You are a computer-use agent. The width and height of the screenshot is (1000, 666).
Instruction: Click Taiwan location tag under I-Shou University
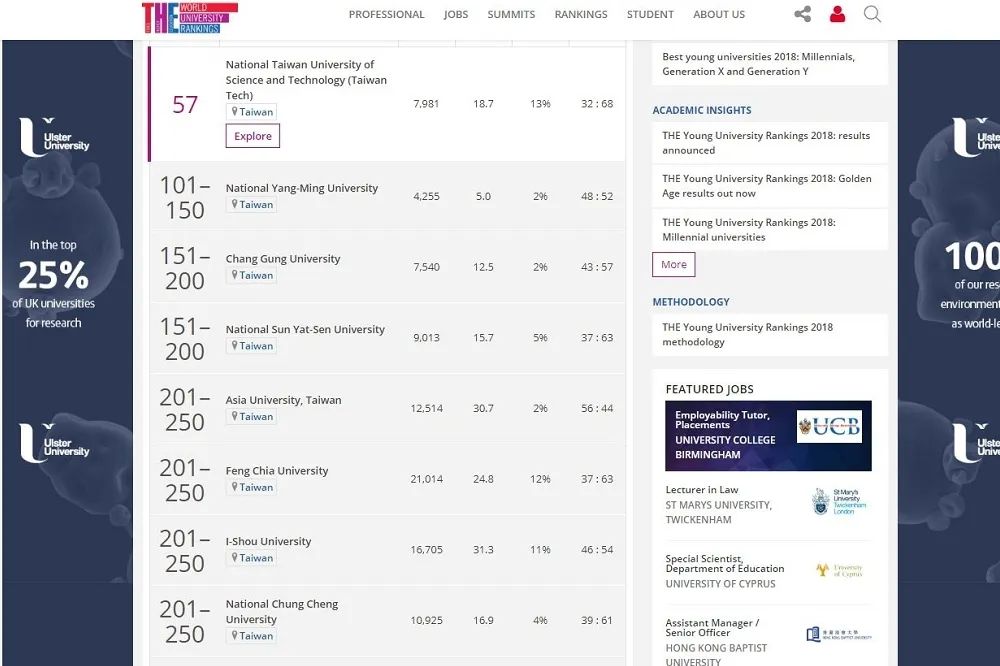coord(251,558)
